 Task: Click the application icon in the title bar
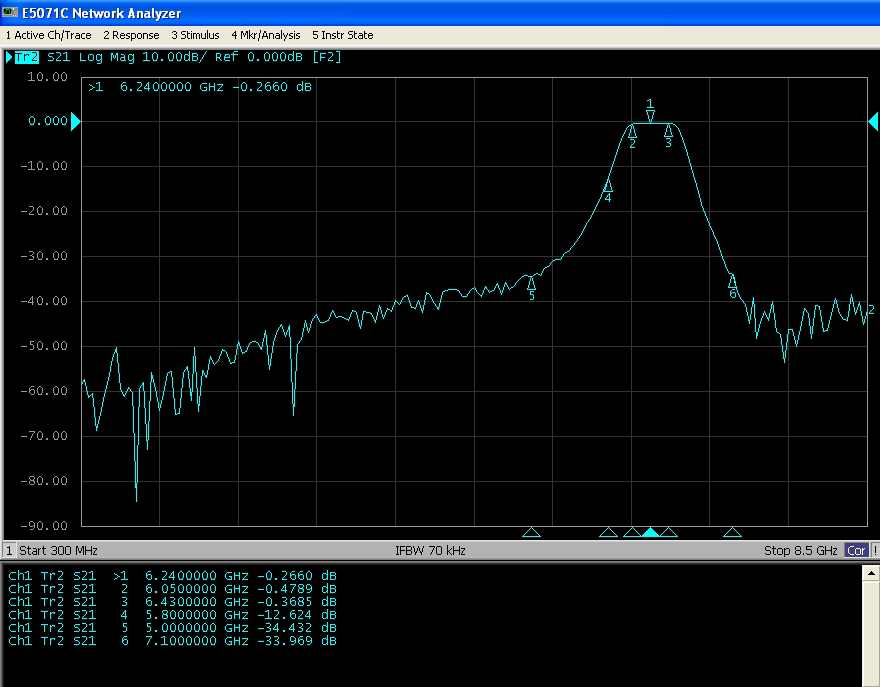click(10, 13)
